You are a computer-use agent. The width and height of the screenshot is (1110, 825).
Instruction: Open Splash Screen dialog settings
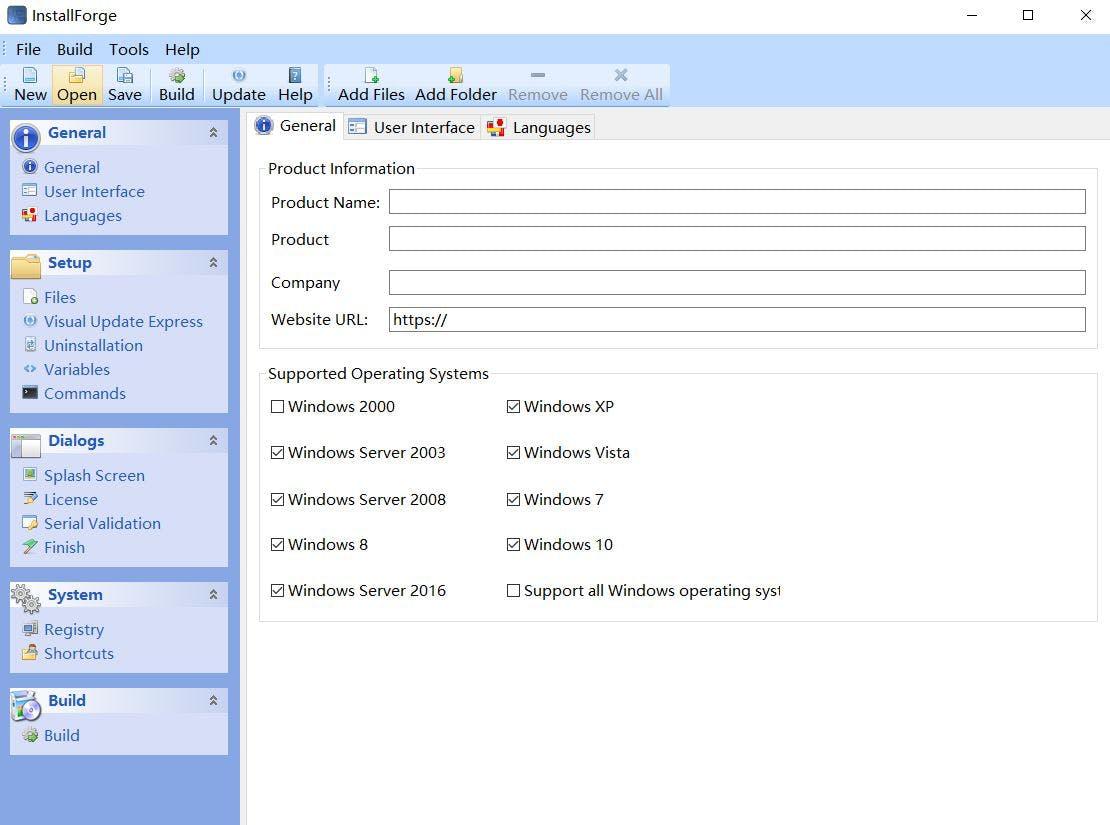click(x=93, y=476)
